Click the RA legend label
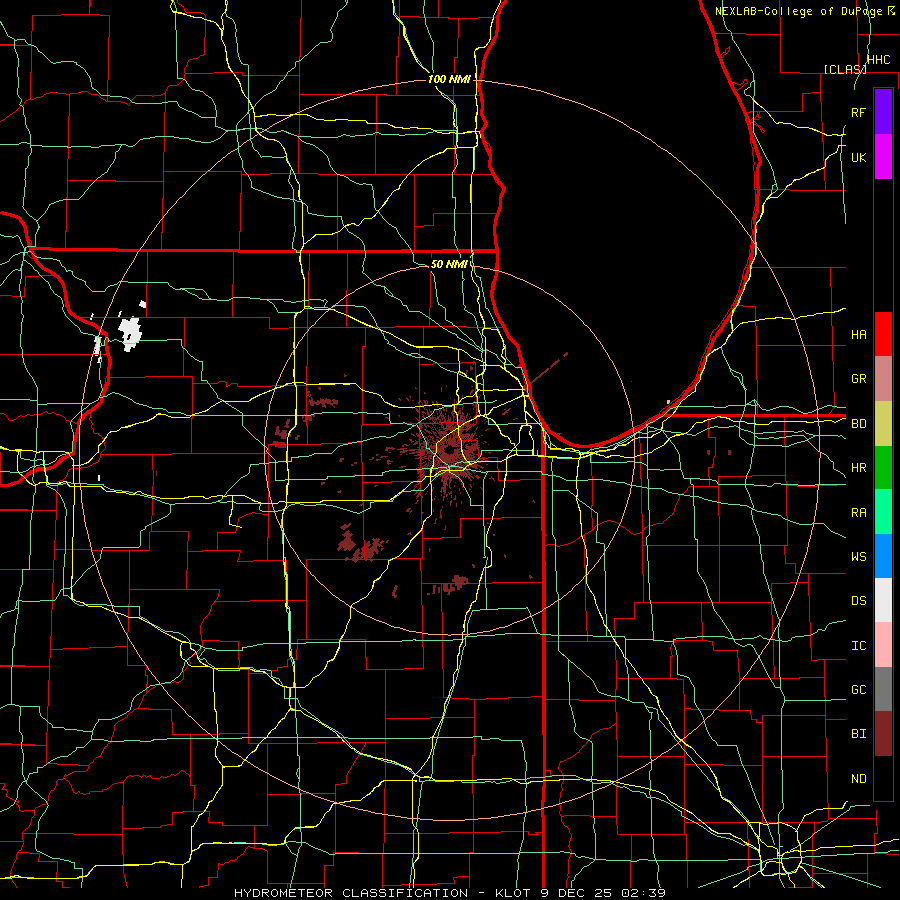This screenshot has height=900, width=900. coord(858,513)
